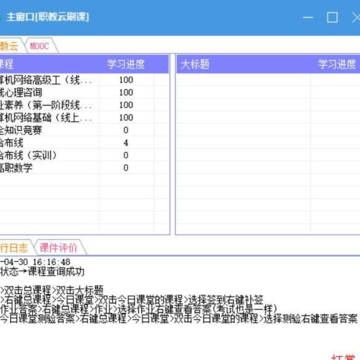360x360 pixels.
Task: Click the 选择测验右键查看答案 instruction line
Action: coord(179,319)
